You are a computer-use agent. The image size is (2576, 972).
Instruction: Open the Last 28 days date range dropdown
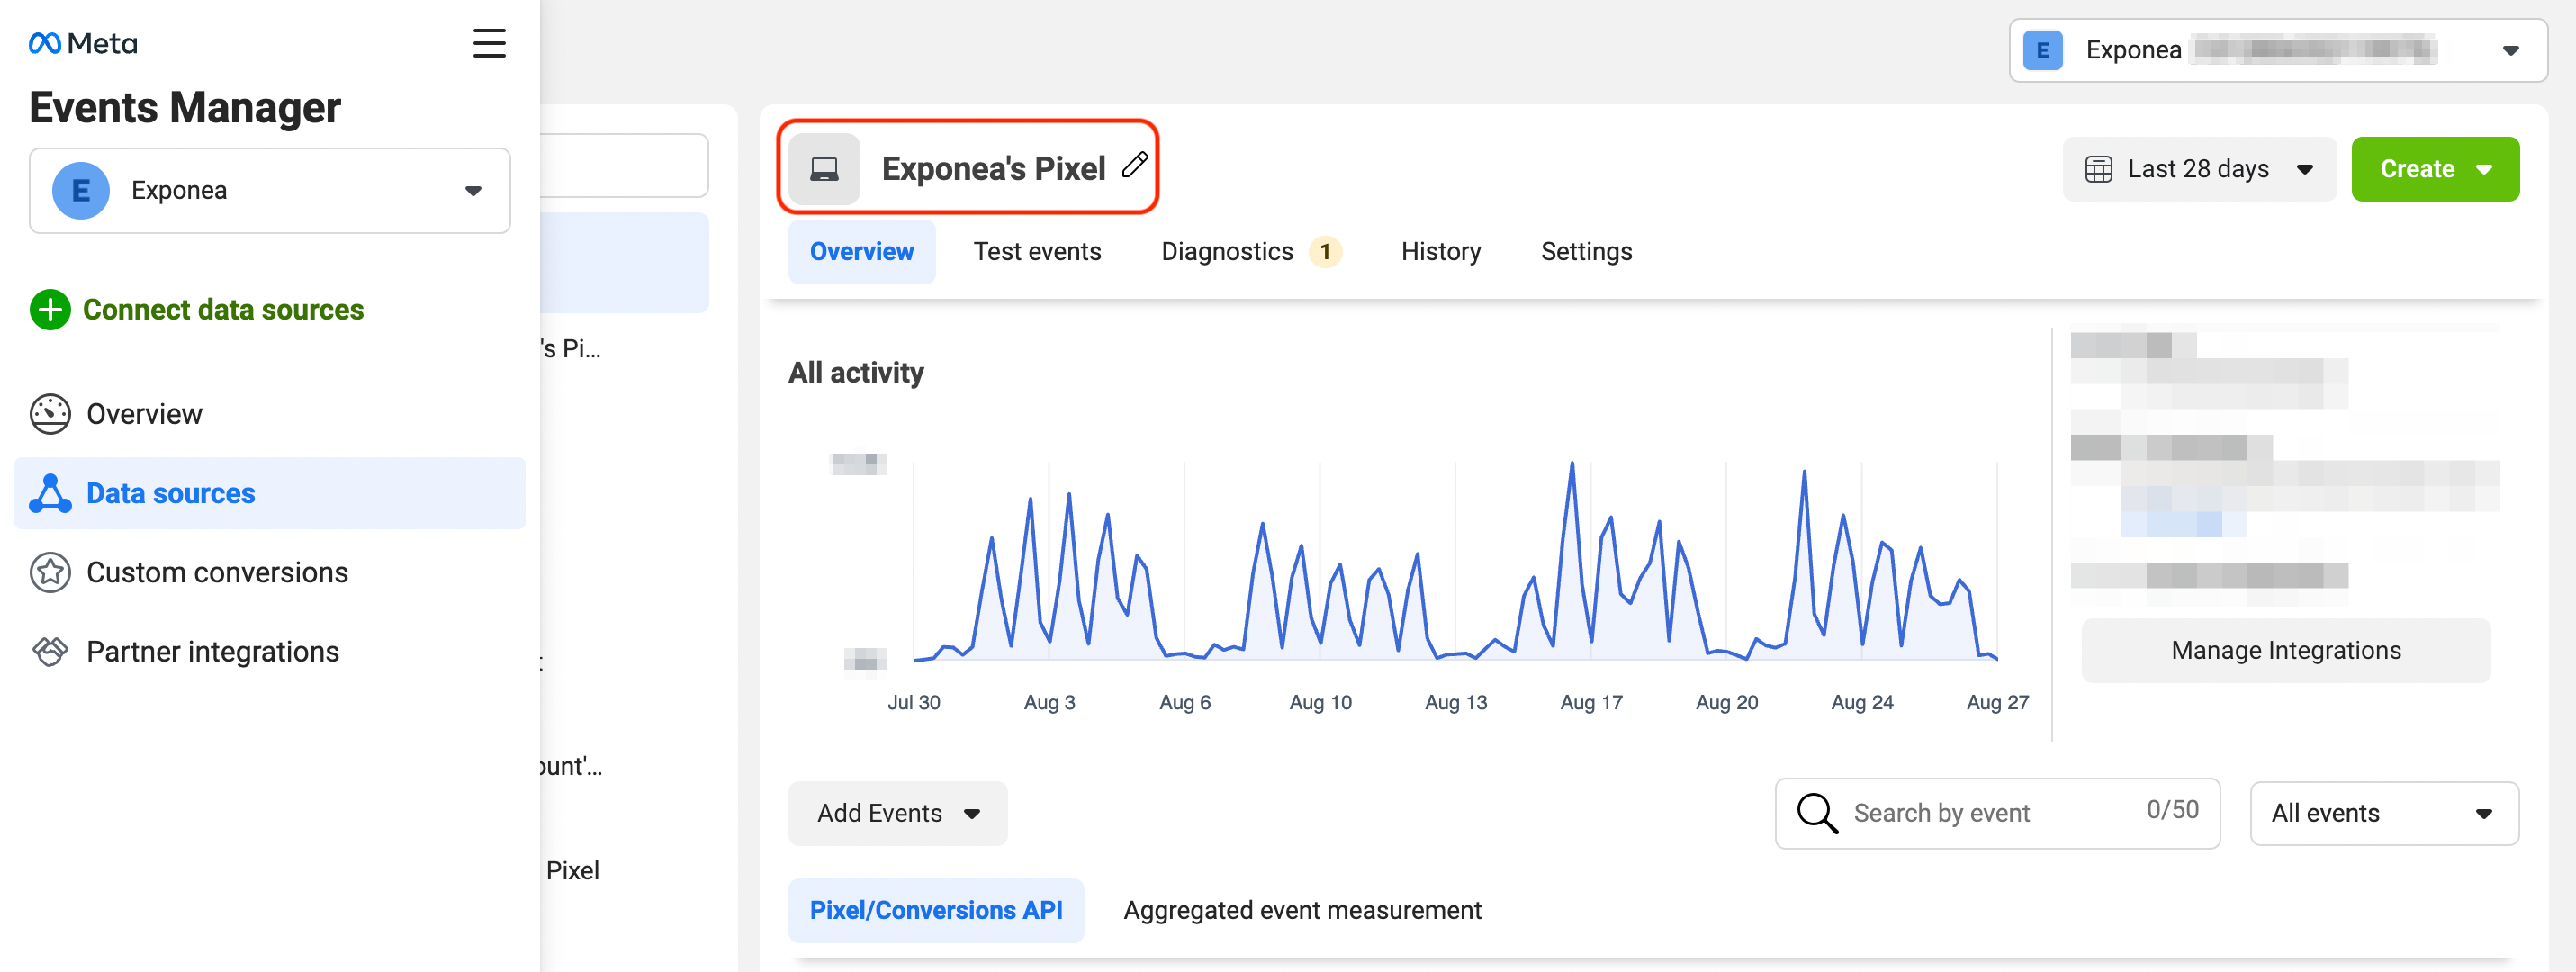(2198, 169)
